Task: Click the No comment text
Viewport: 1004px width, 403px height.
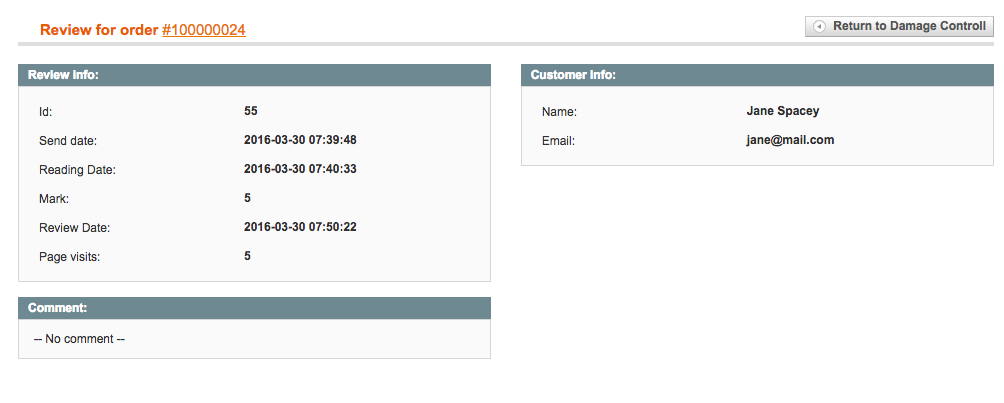Action: 79,339
